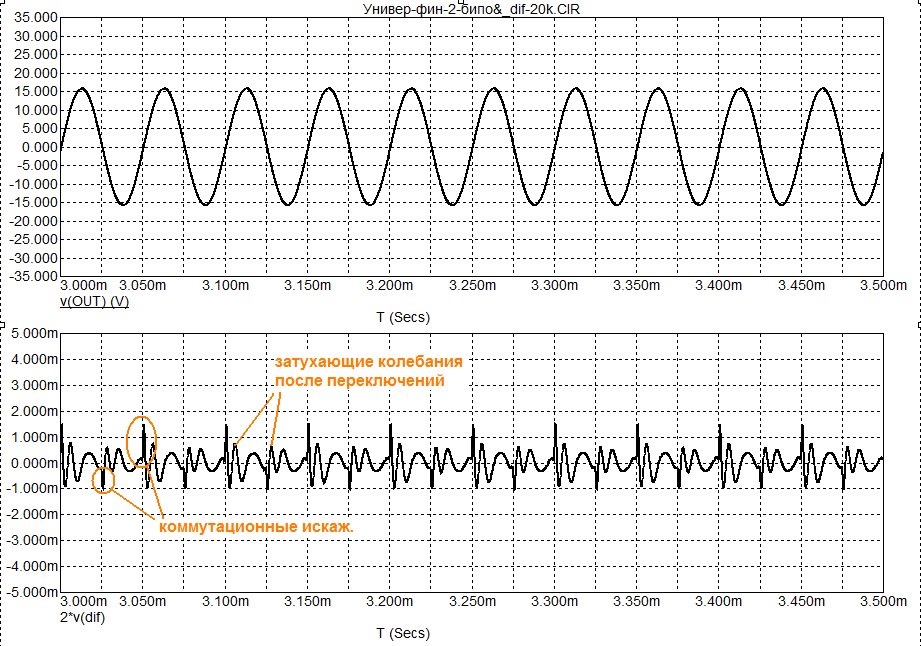Click the 0.000 tick on upper Y-axis

coord(39,147)
